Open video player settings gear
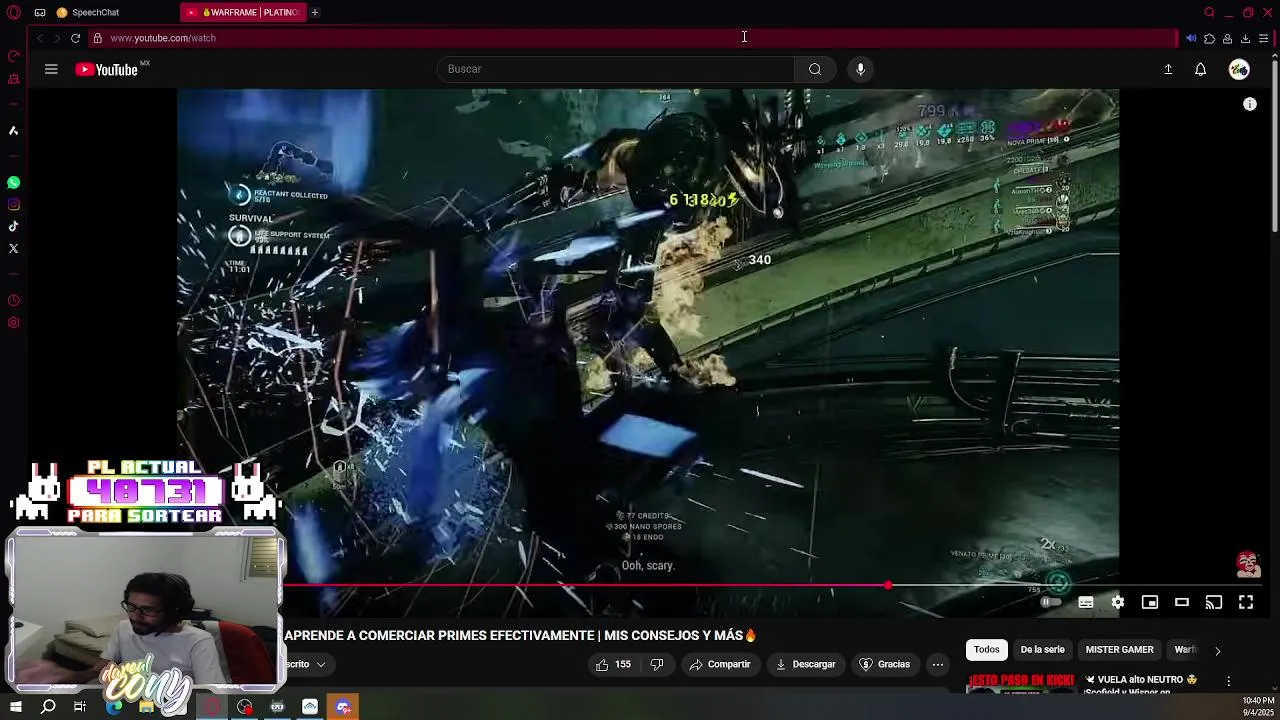 pyautogui.click(x=1117, y=602)
